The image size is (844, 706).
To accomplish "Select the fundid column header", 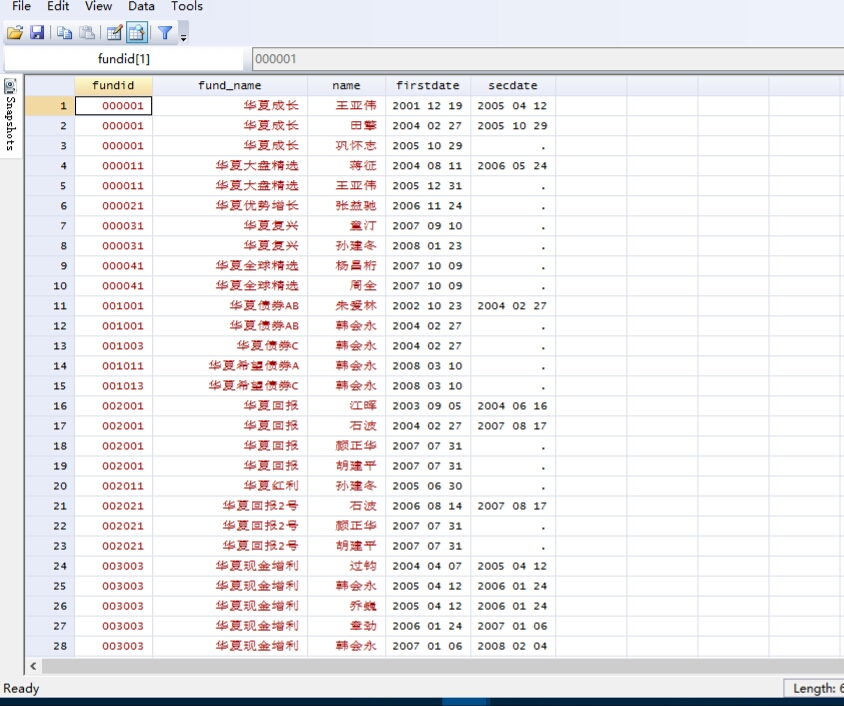I will click(113, 86).
